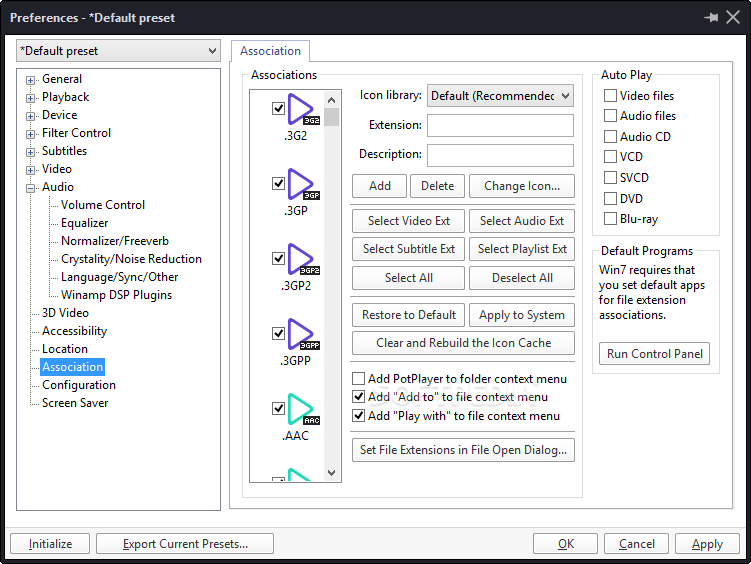Click Select Subtitle Ext button
The image size is (751, 564).
pos(409,249)
